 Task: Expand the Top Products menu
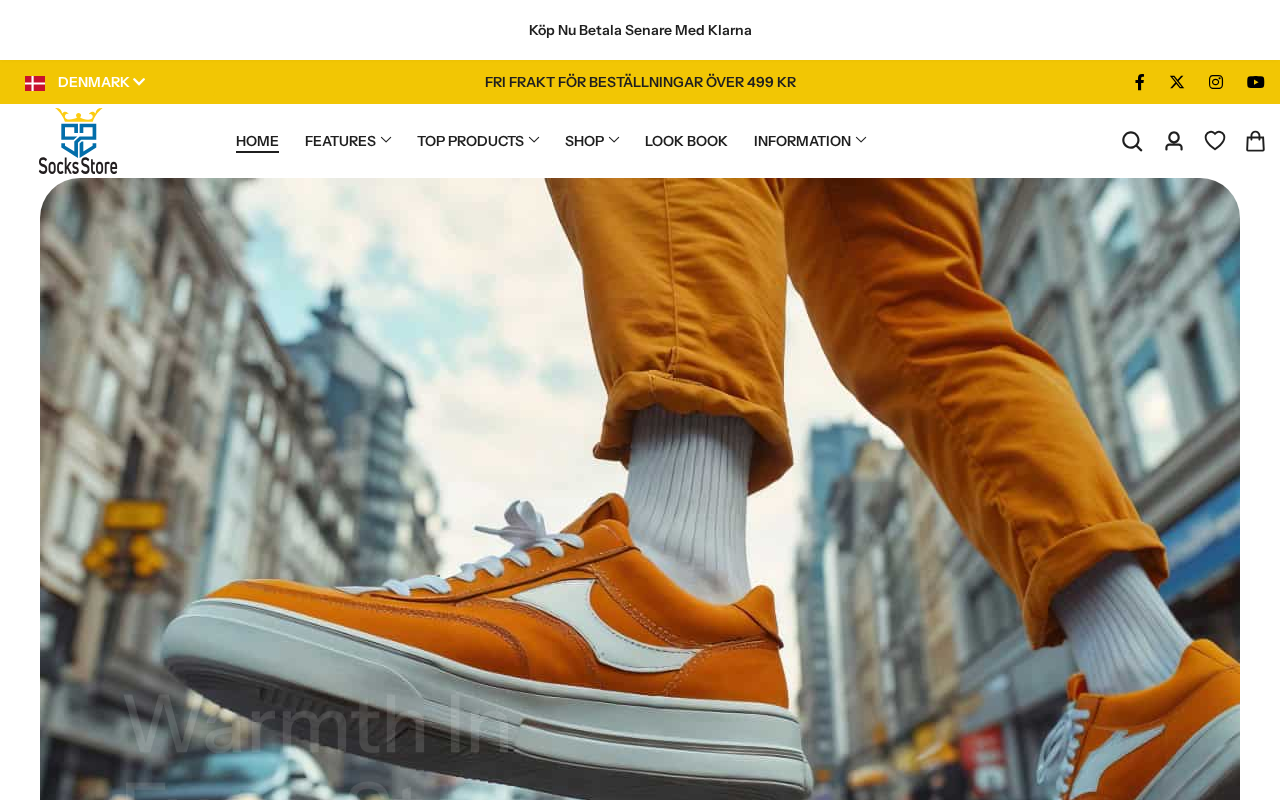[x=478, y=141]
